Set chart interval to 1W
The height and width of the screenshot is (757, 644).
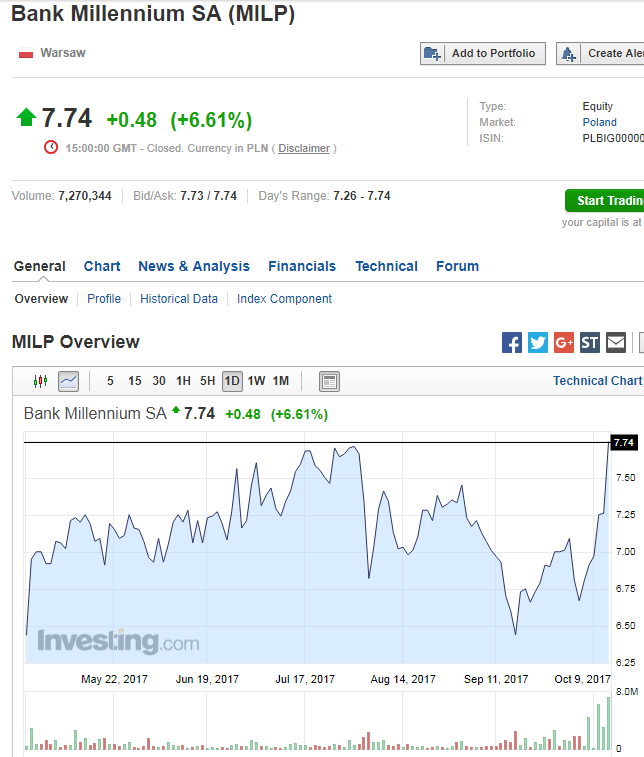tap(256, 381)
